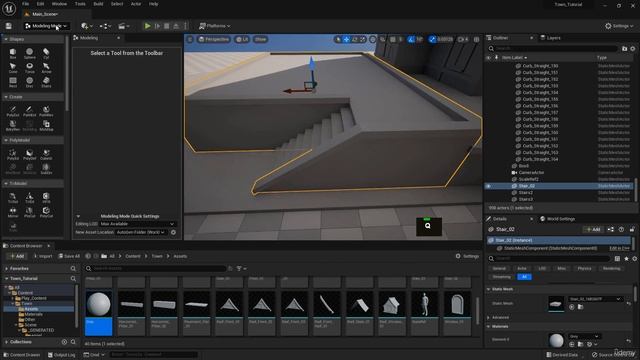640x360 pixels.
Task: Select the CubeGr polymodel tool
Action: click(x=46, y=154)
